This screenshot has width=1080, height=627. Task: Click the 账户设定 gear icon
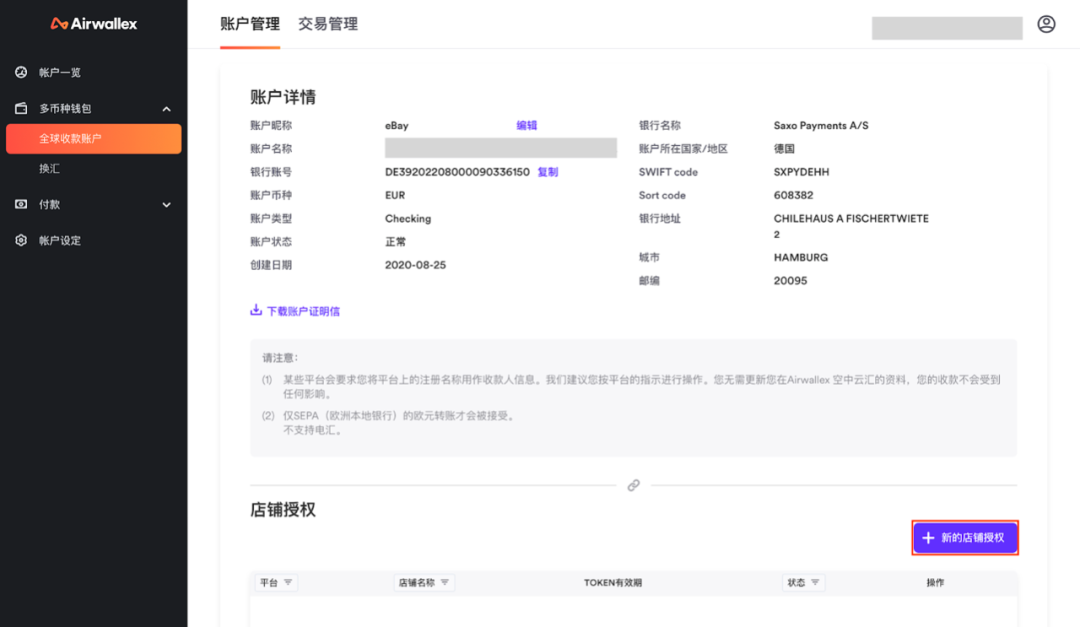(21, 240)
